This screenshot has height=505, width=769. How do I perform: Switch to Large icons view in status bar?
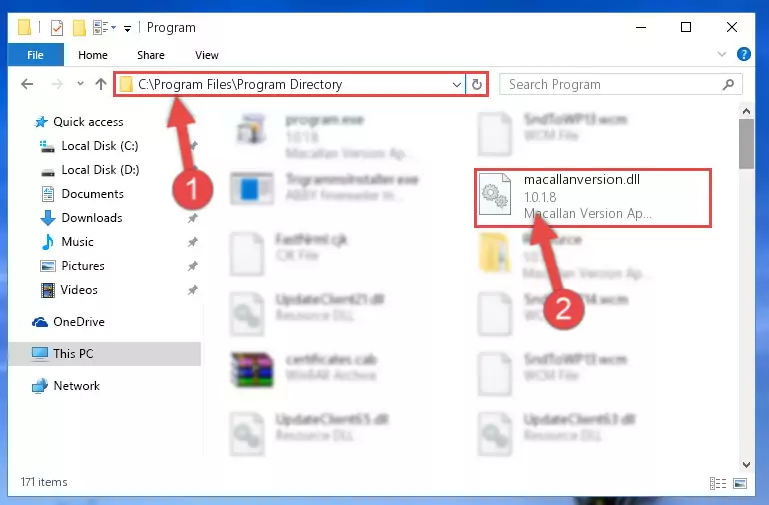[x=740, y=483]
